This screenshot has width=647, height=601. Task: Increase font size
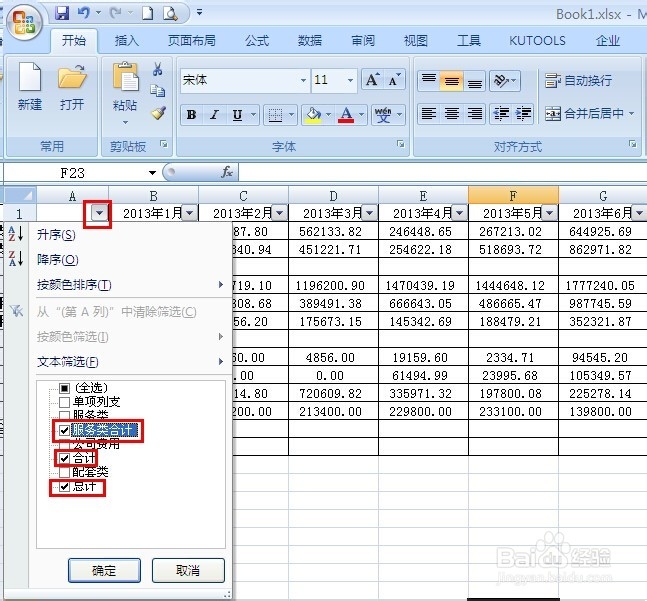[373, 80]
